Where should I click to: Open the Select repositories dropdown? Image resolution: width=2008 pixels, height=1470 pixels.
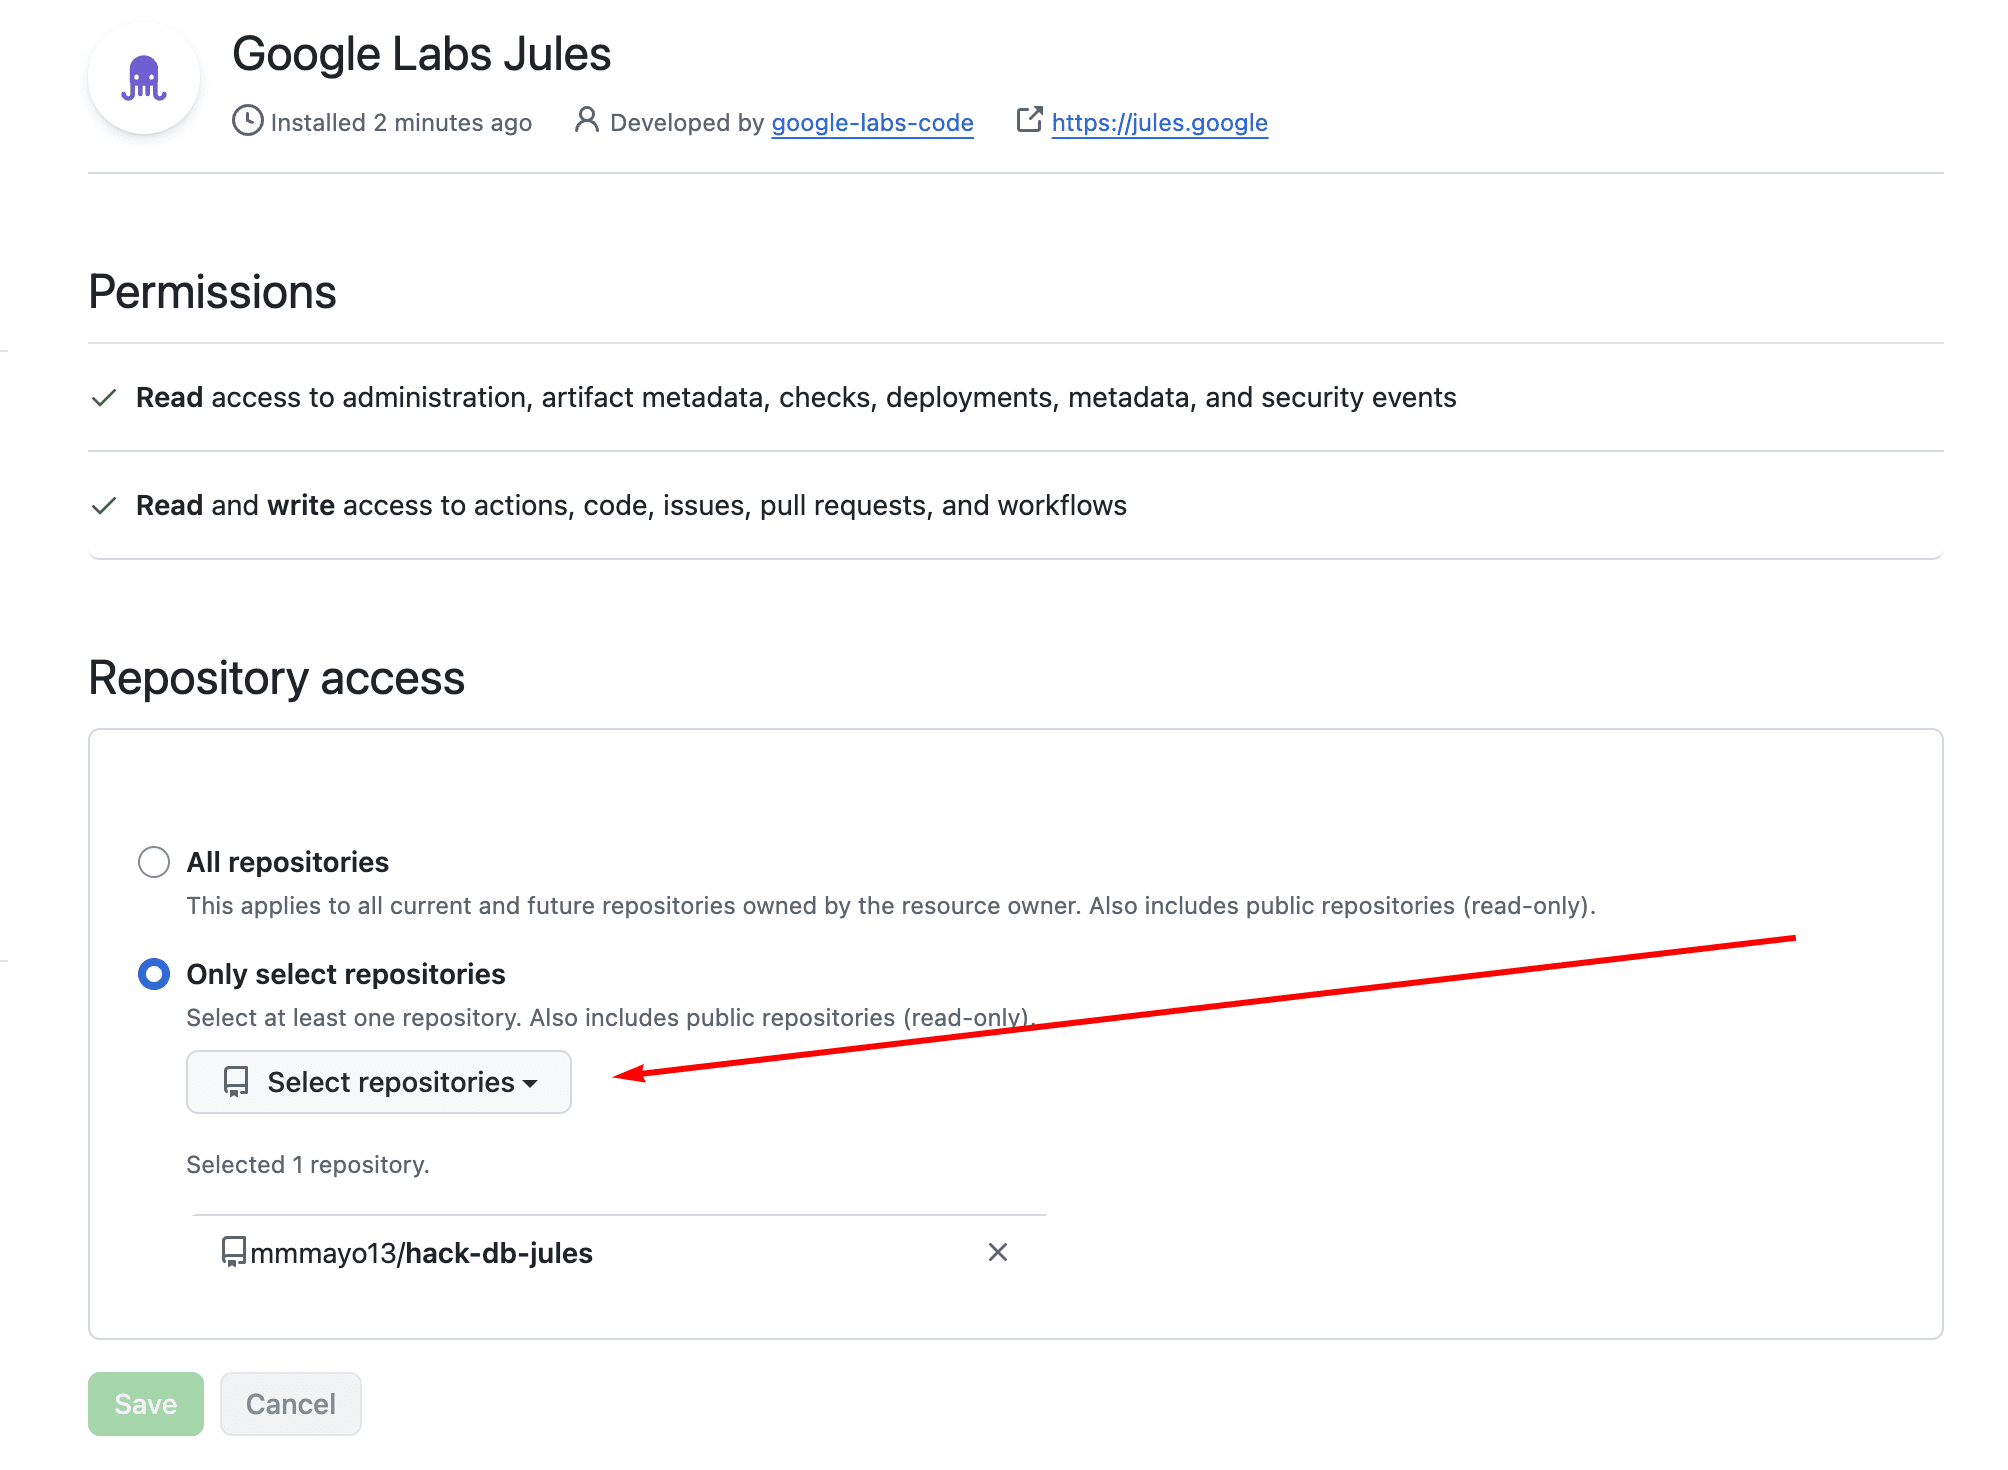[378, 1082]
